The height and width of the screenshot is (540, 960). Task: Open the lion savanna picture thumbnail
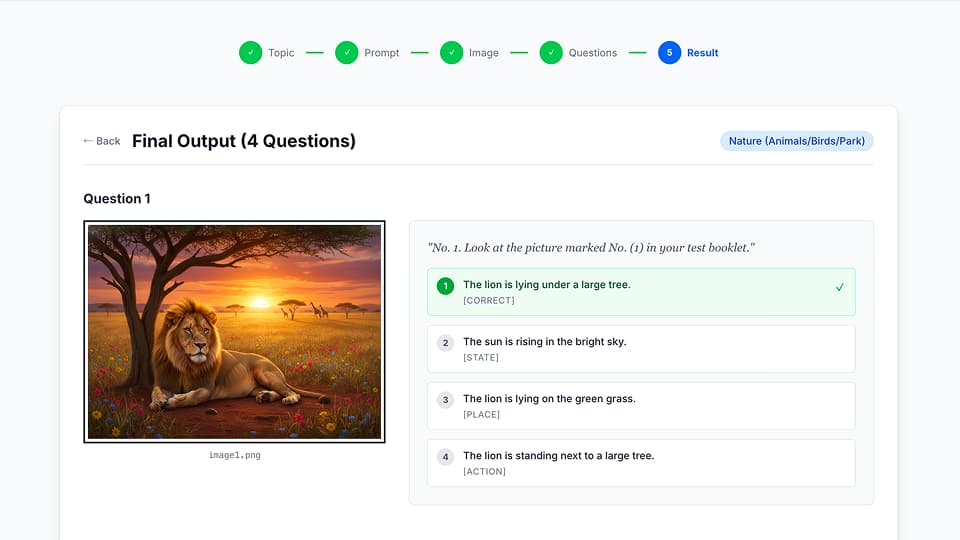(234, 331)
